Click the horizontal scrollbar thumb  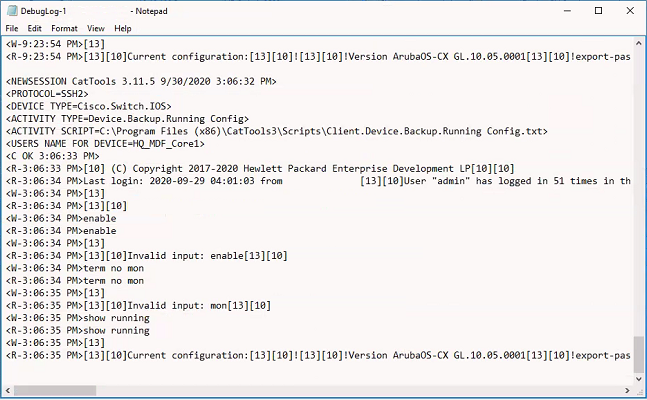(x=55, y=391)
